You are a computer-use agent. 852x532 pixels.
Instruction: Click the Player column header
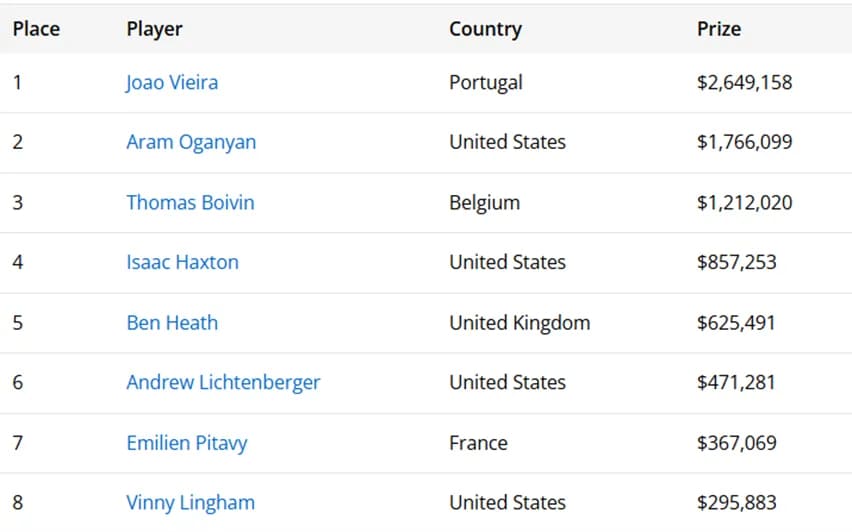[154, 29]
